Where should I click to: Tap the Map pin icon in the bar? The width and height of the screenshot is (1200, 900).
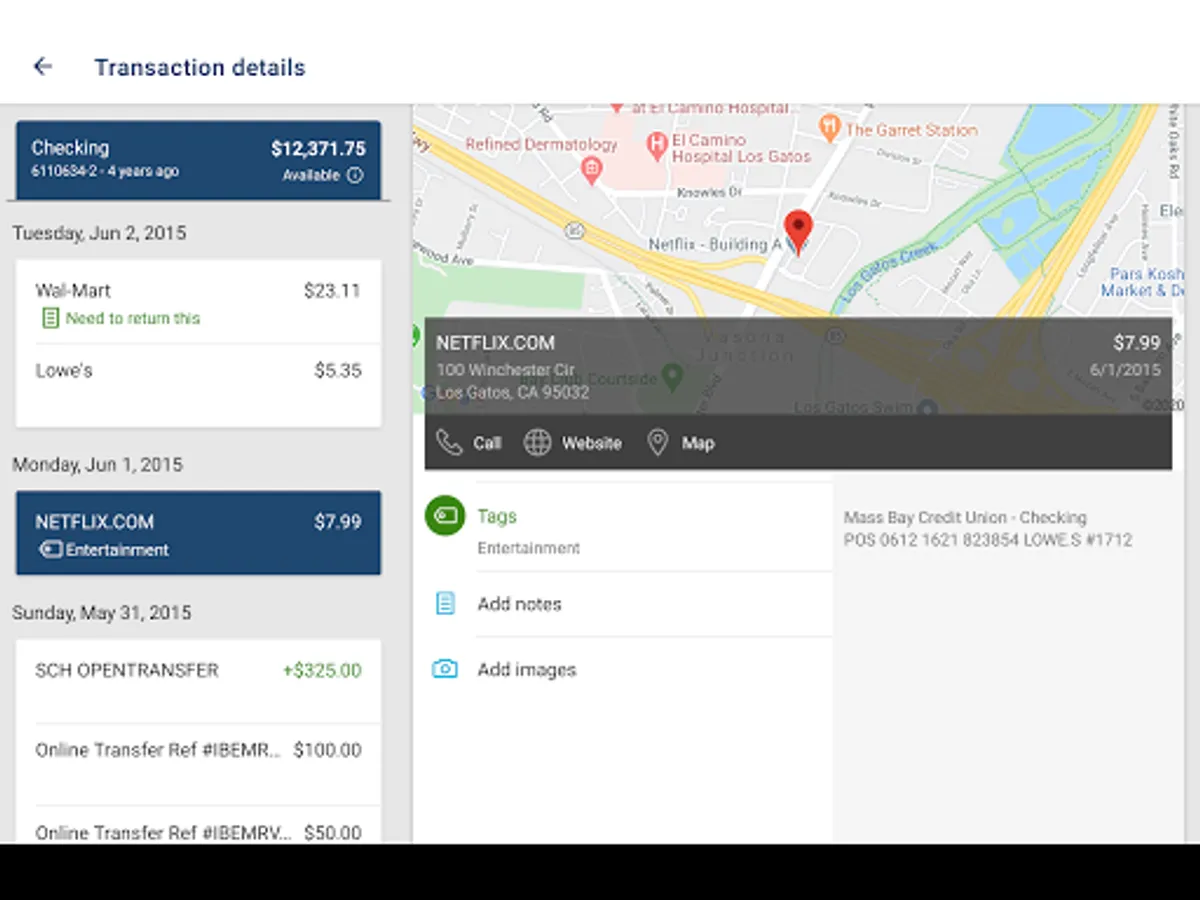coord(657,443)
